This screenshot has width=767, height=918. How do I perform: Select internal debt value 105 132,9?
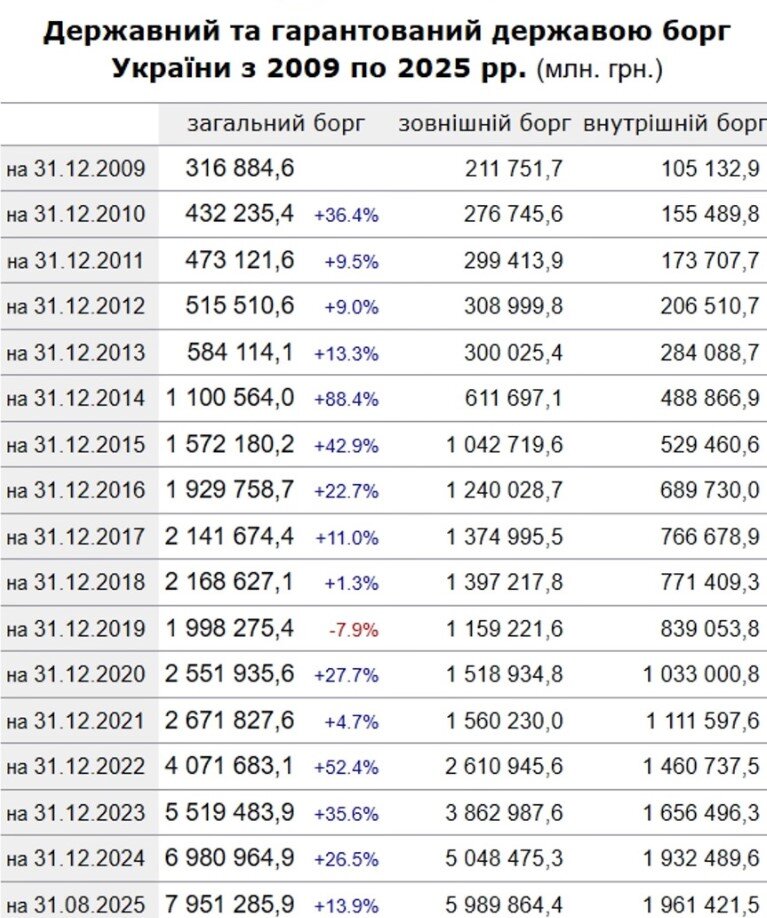tap(710, 169)
